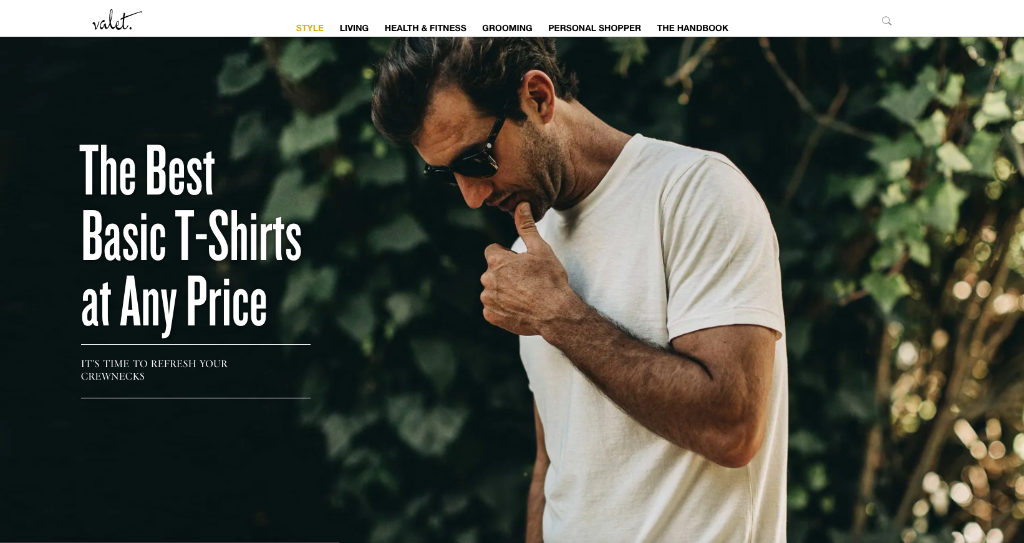Go to the Living section
The width and height of the screenshot is (1024, 543).
pyautogui.click(x=354, y=28)
